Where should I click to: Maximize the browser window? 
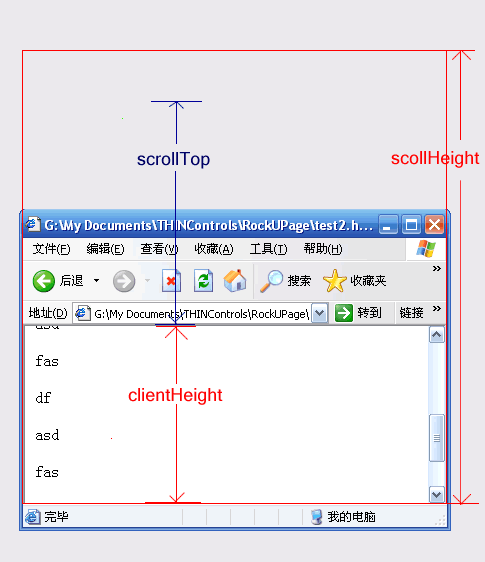(x=411, y=225)
